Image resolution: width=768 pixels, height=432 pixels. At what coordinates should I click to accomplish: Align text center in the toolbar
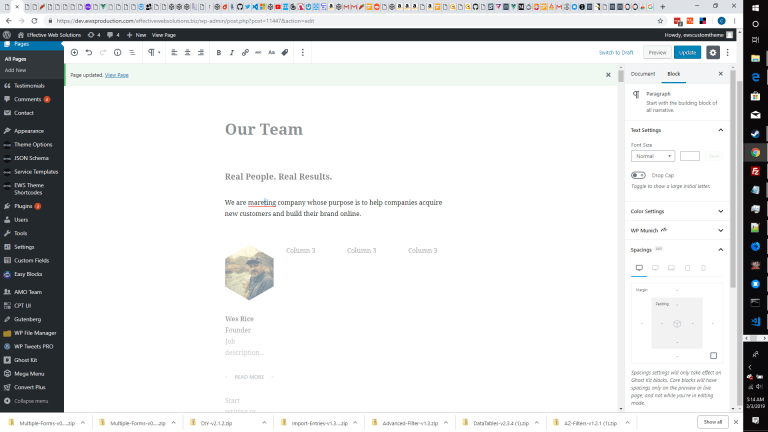click(x=188, y=52)
